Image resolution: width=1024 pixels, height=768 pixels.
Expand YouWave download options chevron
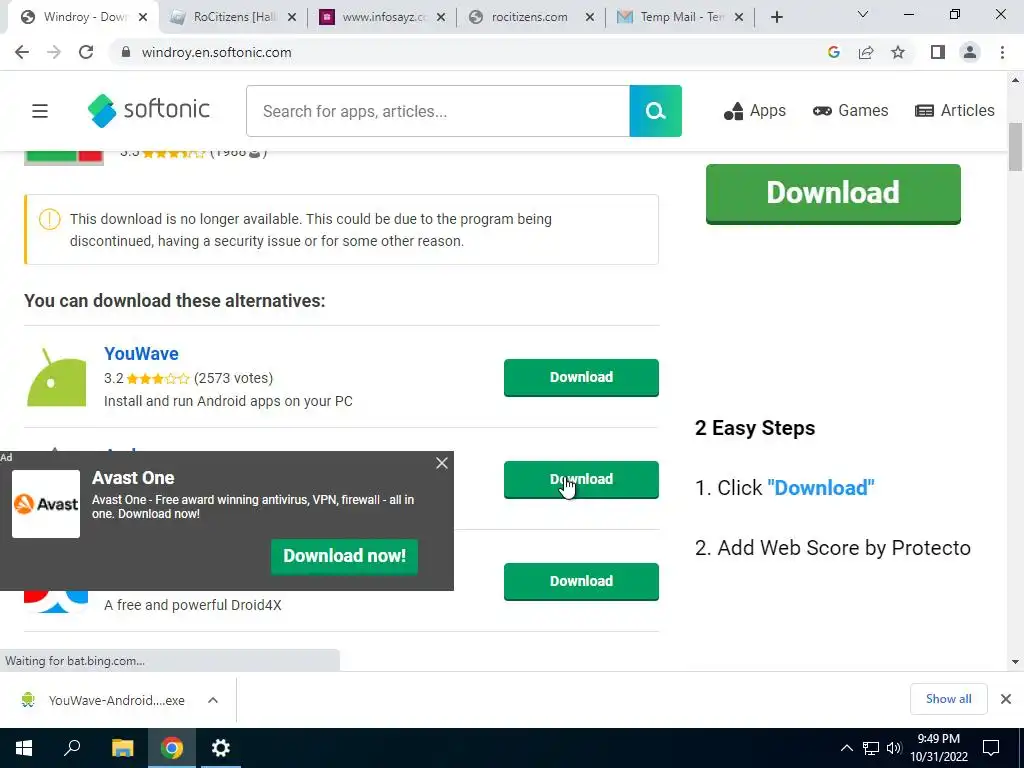213,700
